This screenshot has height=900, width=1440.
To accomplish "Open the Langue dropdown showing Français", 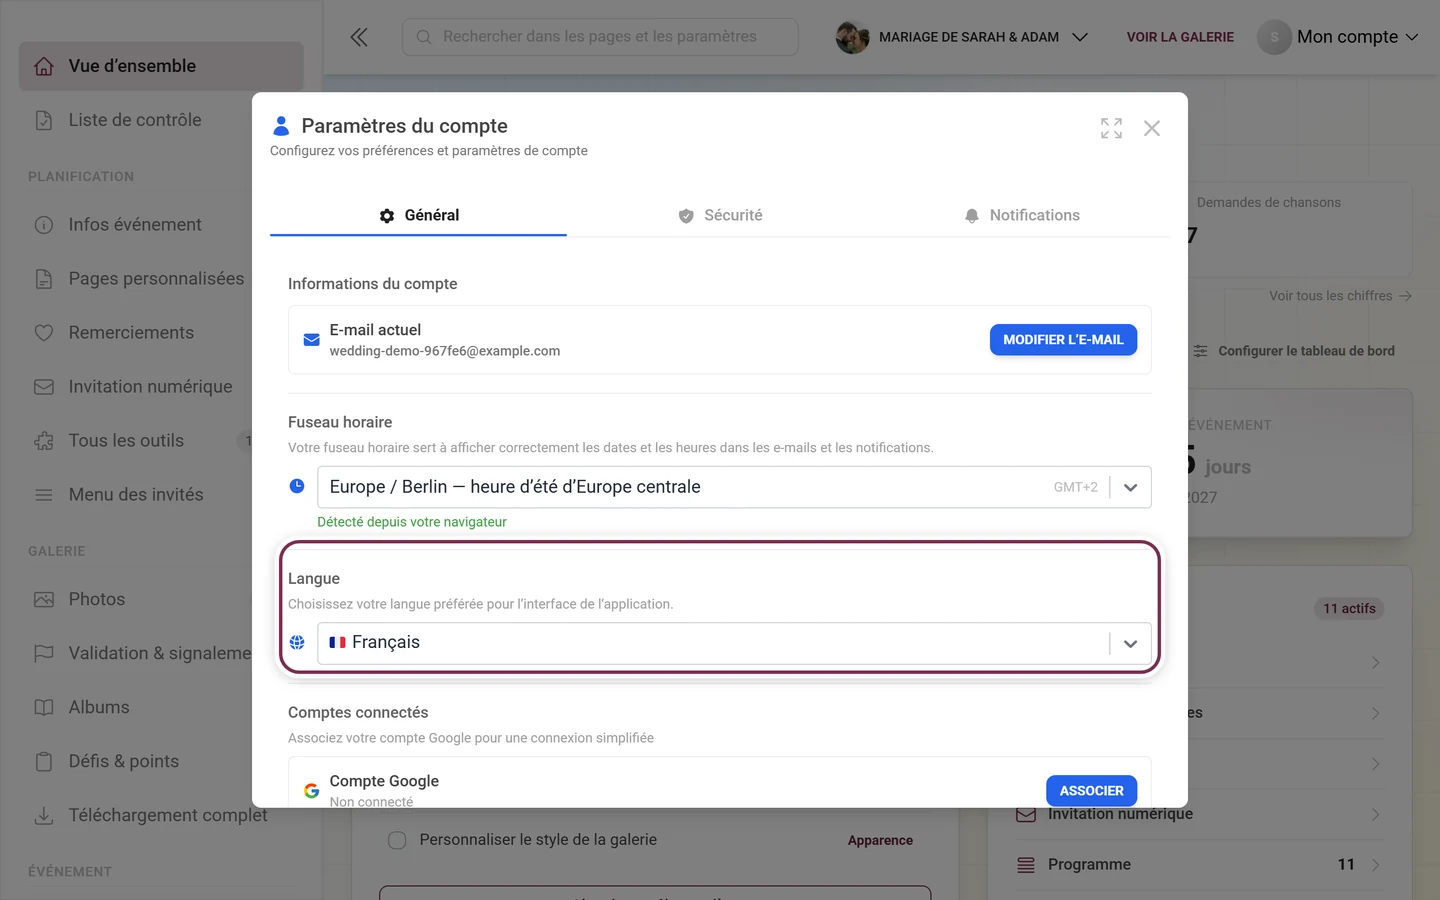I will click(x=734, y=643).
